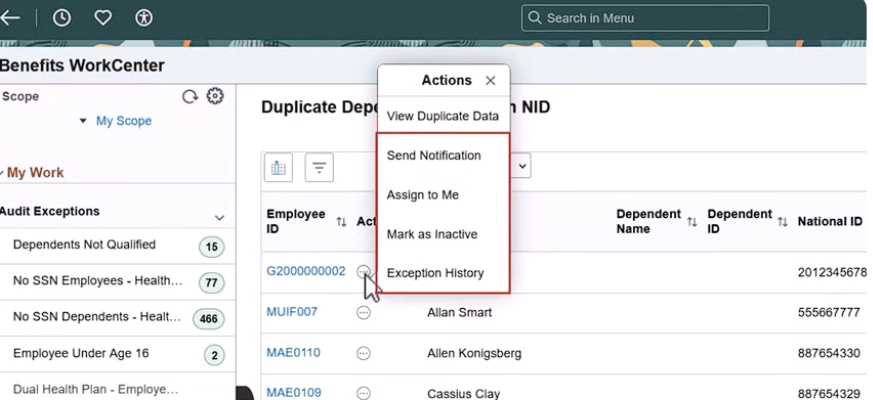Click the 15 count badge
Screen dimensions: 873x400
(212, 247)
